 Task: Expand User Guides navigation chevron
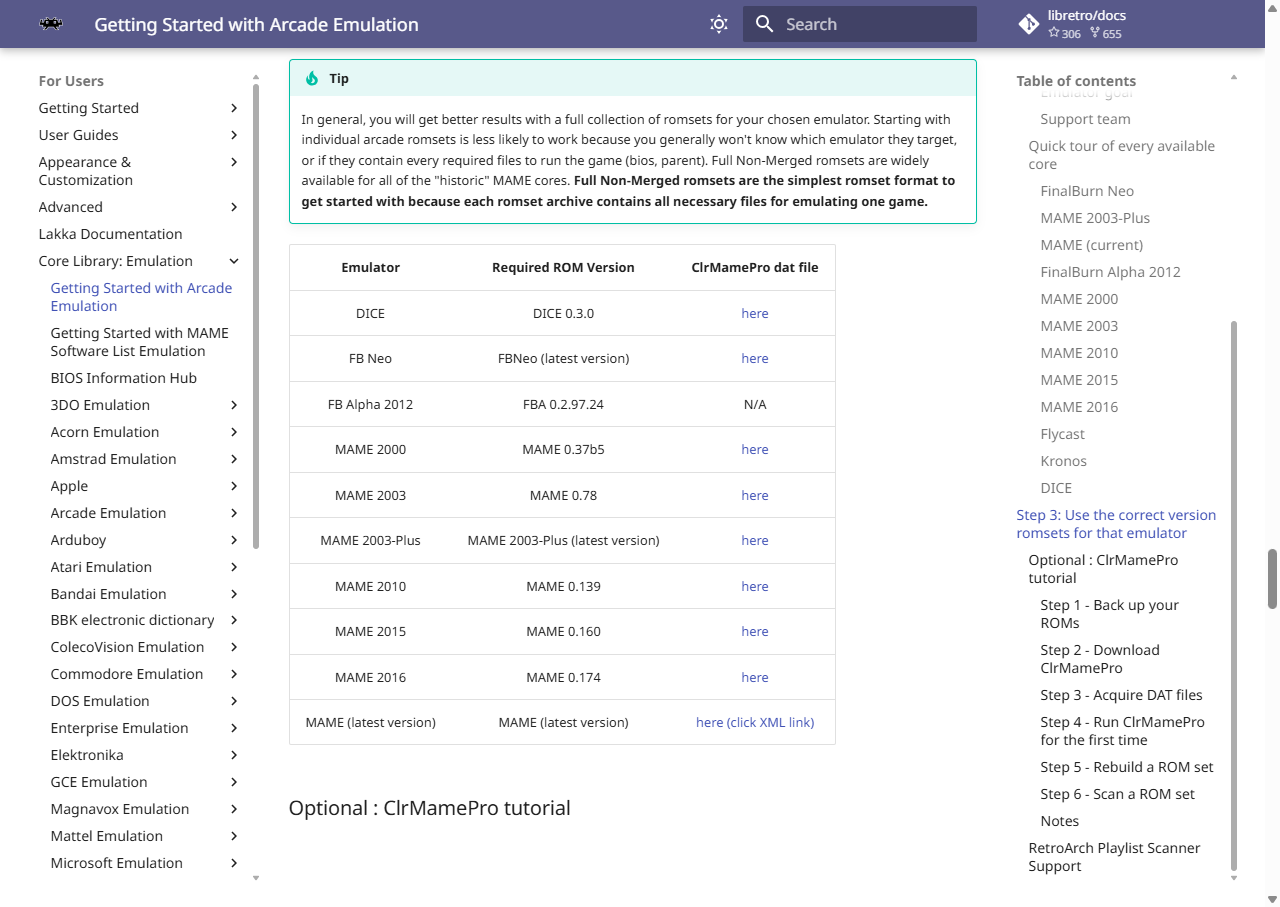click(x=234, y=135)
